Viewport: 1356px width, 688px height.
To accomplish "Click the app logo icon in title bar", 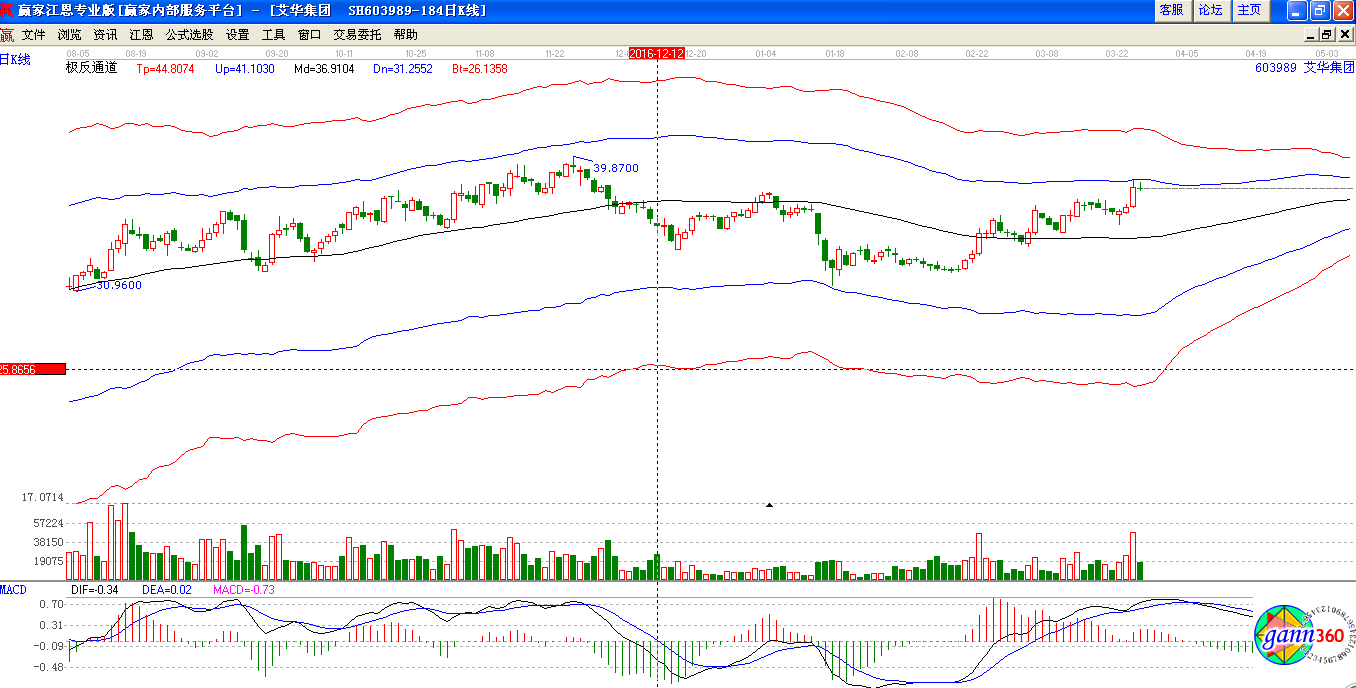I will 8,10.
